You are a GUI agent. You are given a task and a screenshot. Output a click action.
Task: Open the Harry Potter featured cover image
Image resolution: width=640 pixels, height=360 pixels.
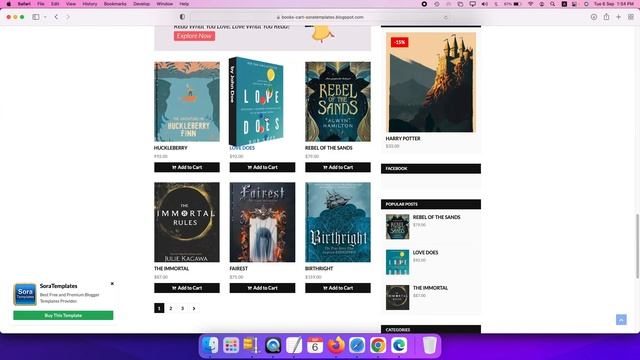click(431, 82)
